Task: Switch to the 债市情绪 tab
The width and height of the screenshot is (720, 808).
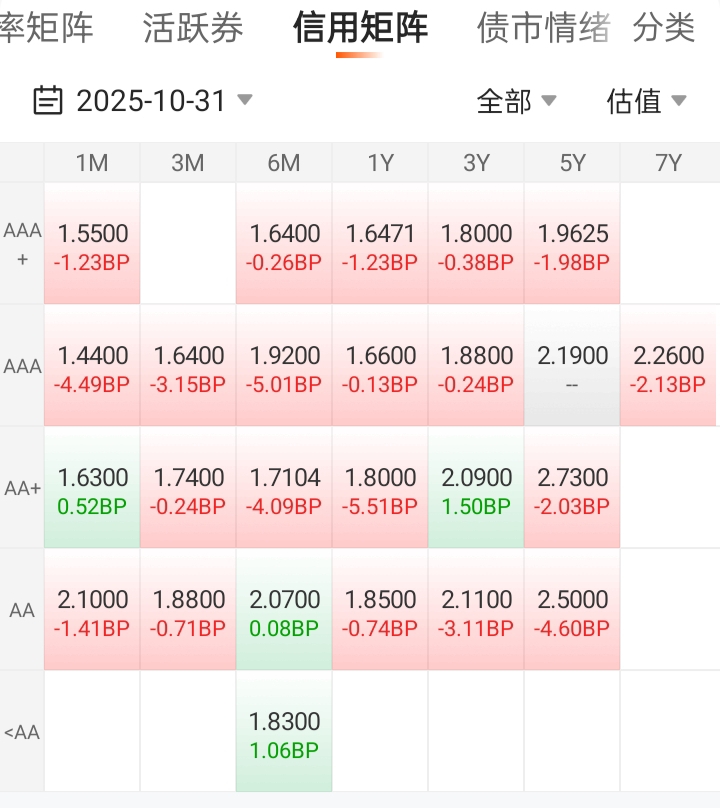Action: (x=543, y=28)
